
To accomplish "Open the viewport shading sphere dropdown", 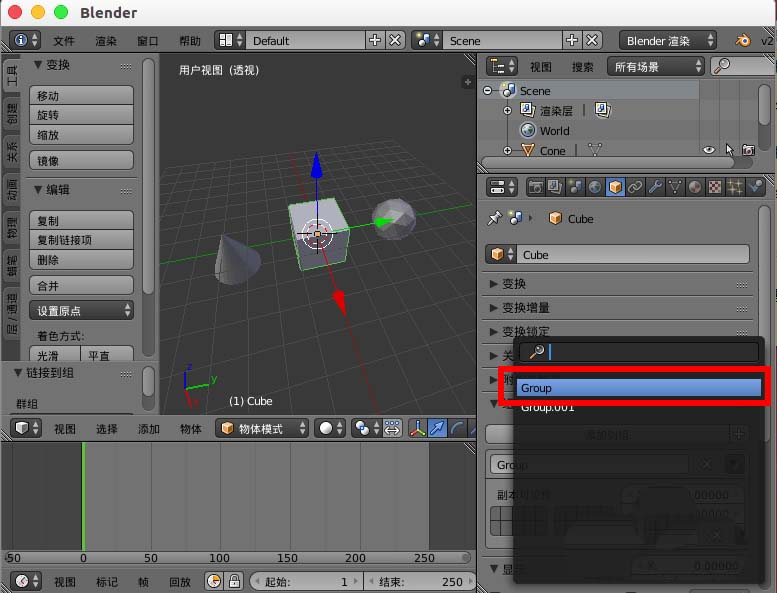I will [x=330, y=429].
